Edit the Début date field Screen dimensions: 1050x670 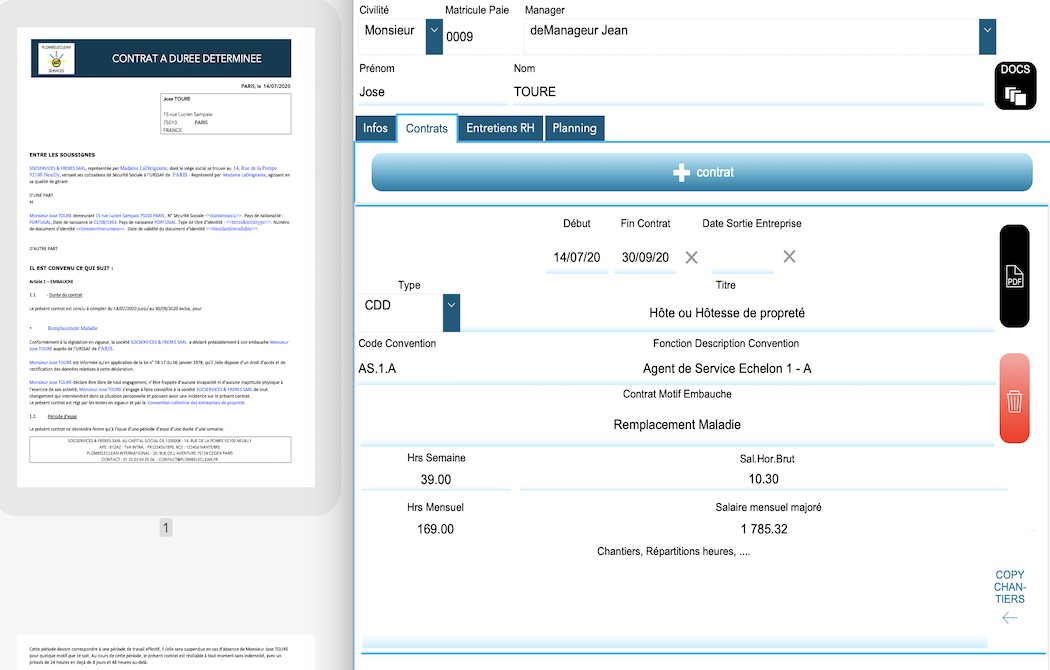point(577,258)
